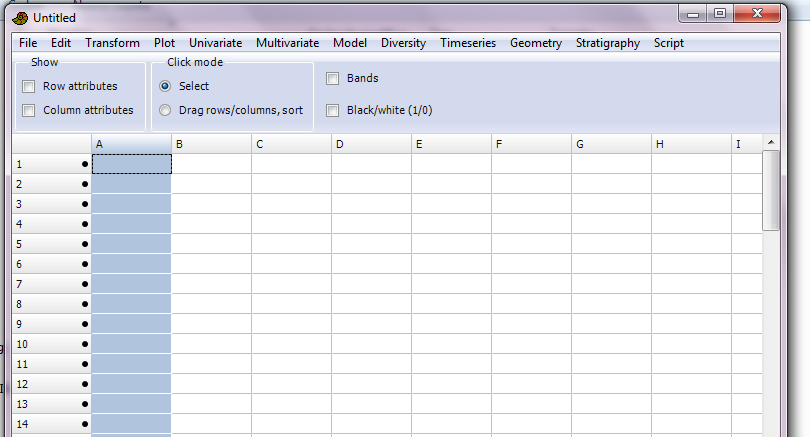The height and width of the screenshot is (437, 810).
Task: Click the black dot marker in row 1
Action: point(85,164)
